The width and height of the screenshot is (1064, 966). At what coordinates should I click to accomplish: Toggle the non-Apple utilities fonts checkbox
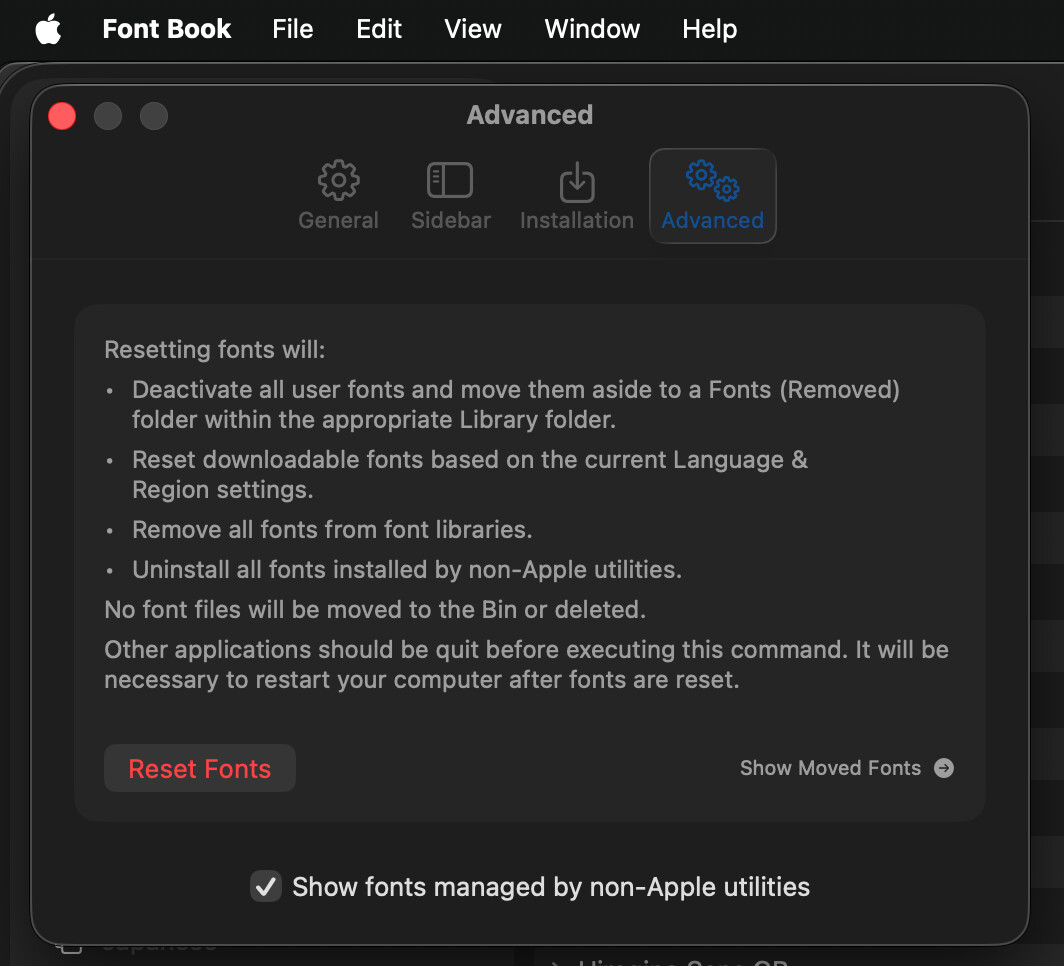pyautogui.click(x=265, y=886)
